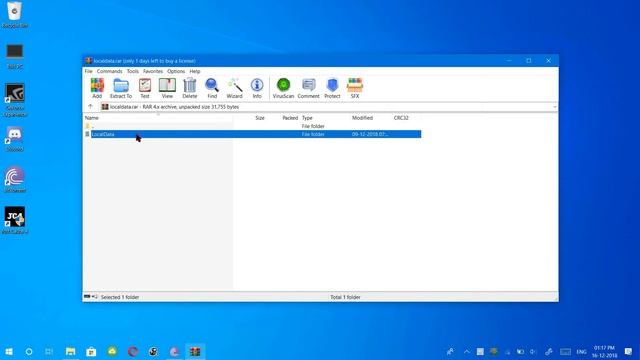Launch the Wizard toolbar icon
This screenshot has height=360, width=640.
click(x=235, y=88)
